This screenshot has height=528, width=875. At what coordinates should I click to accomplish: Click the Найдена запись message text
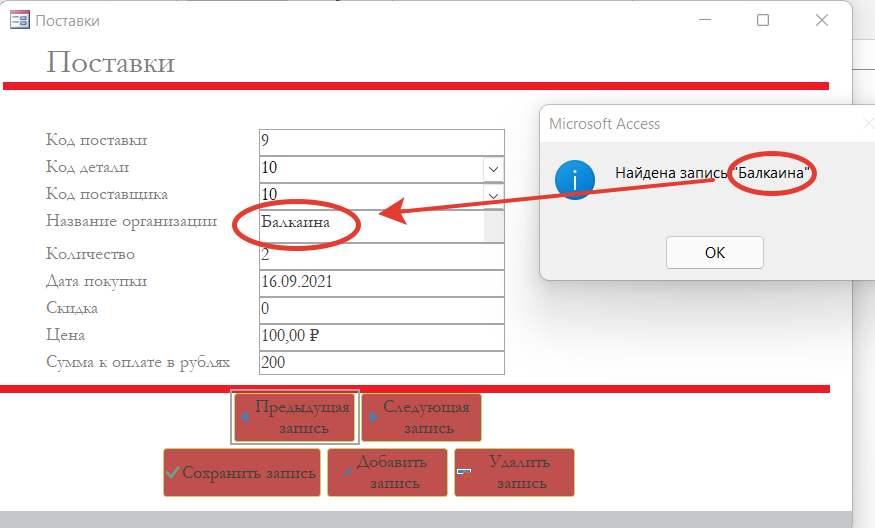713,173
